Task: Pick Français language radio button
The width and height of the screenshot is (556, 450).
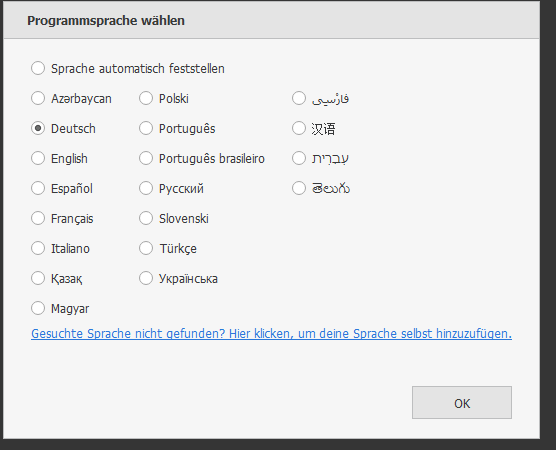Action: click(x=38, y=218)
